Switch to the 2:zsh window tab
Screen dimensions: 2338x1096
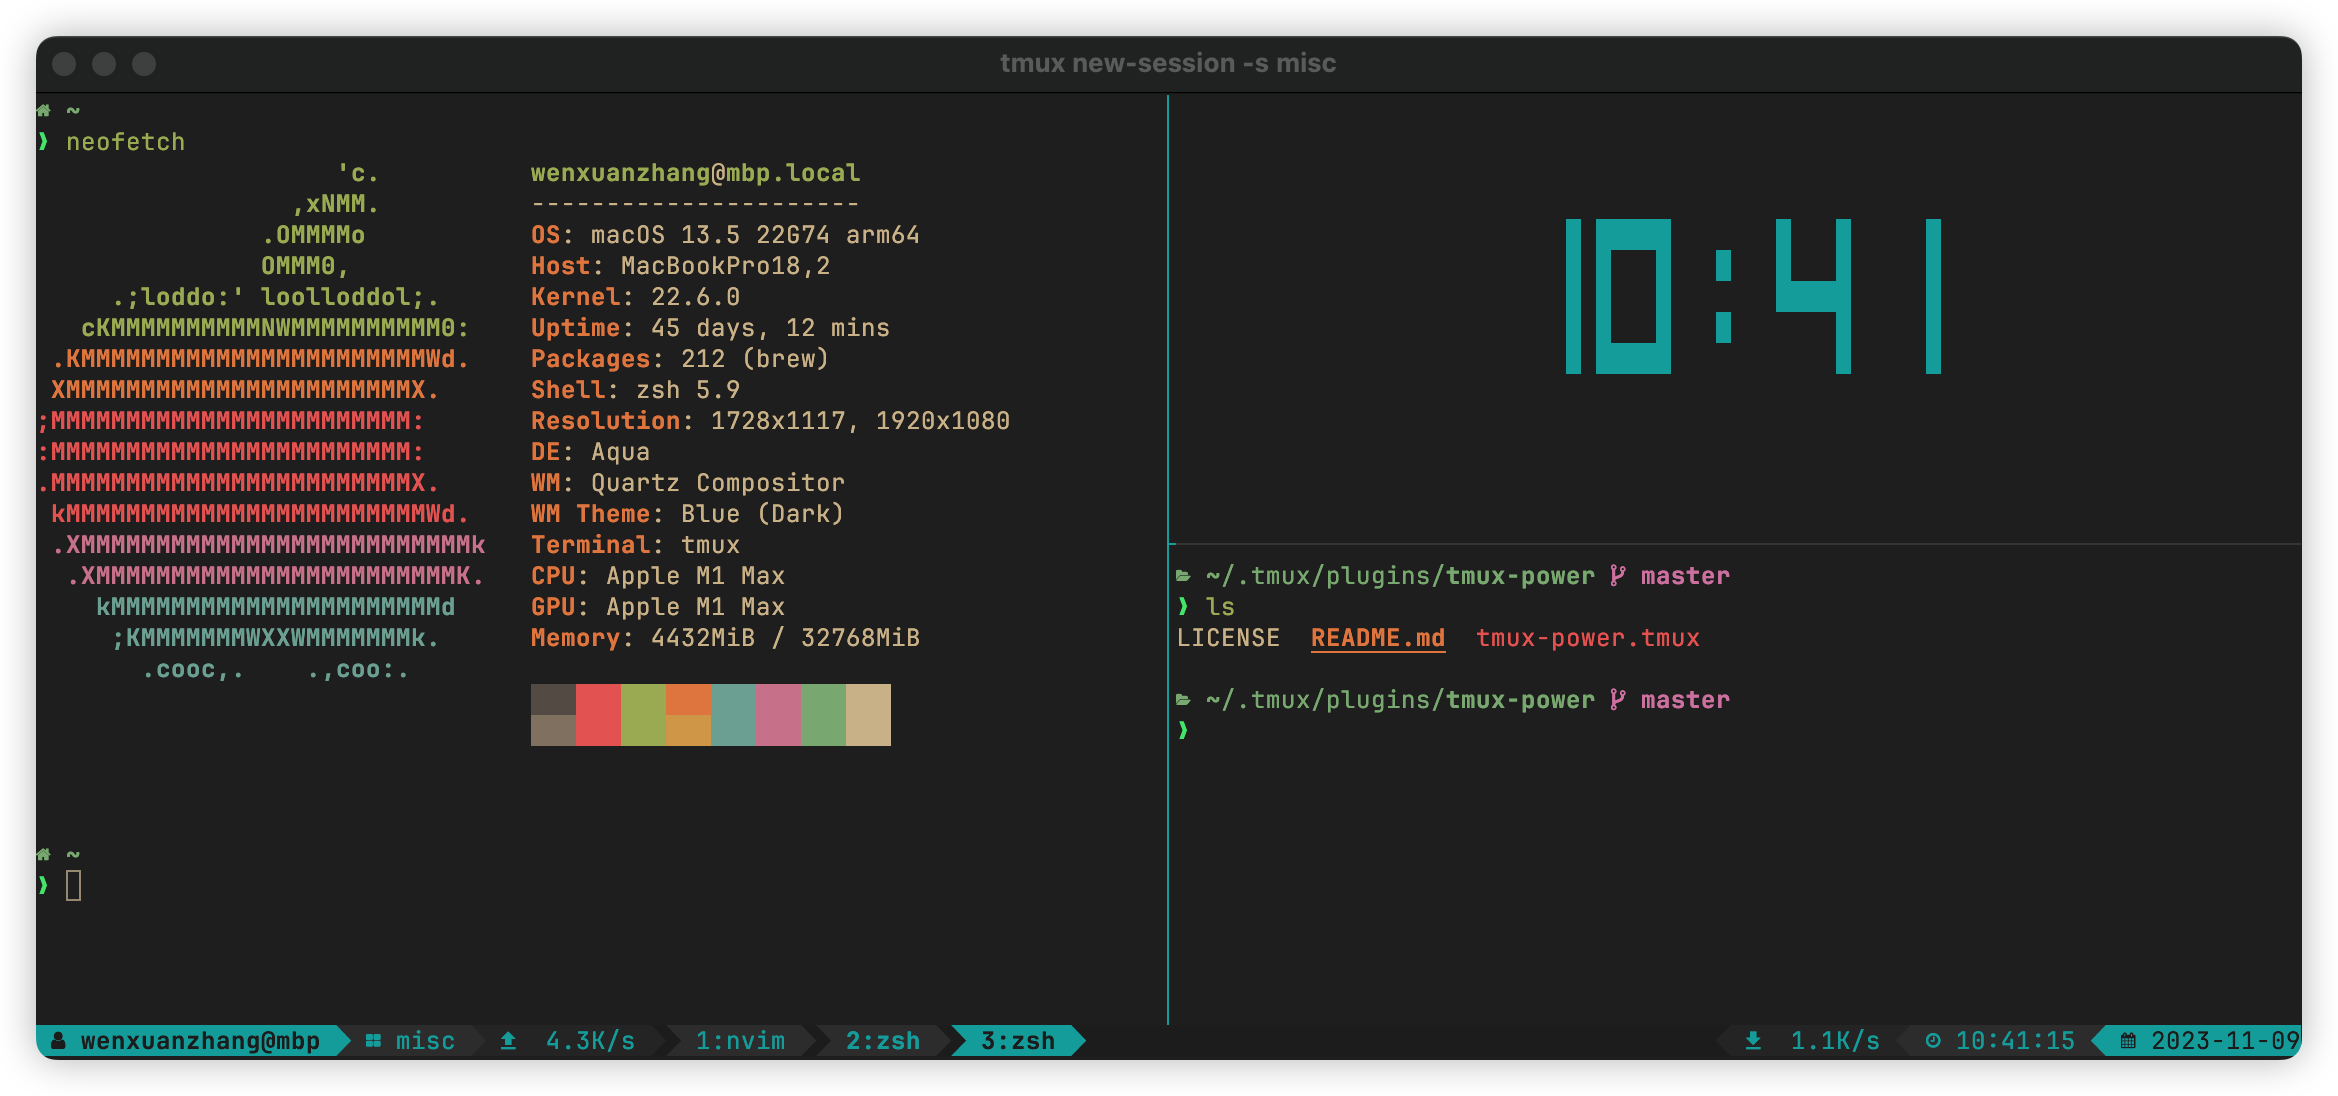coord(882,1040)
